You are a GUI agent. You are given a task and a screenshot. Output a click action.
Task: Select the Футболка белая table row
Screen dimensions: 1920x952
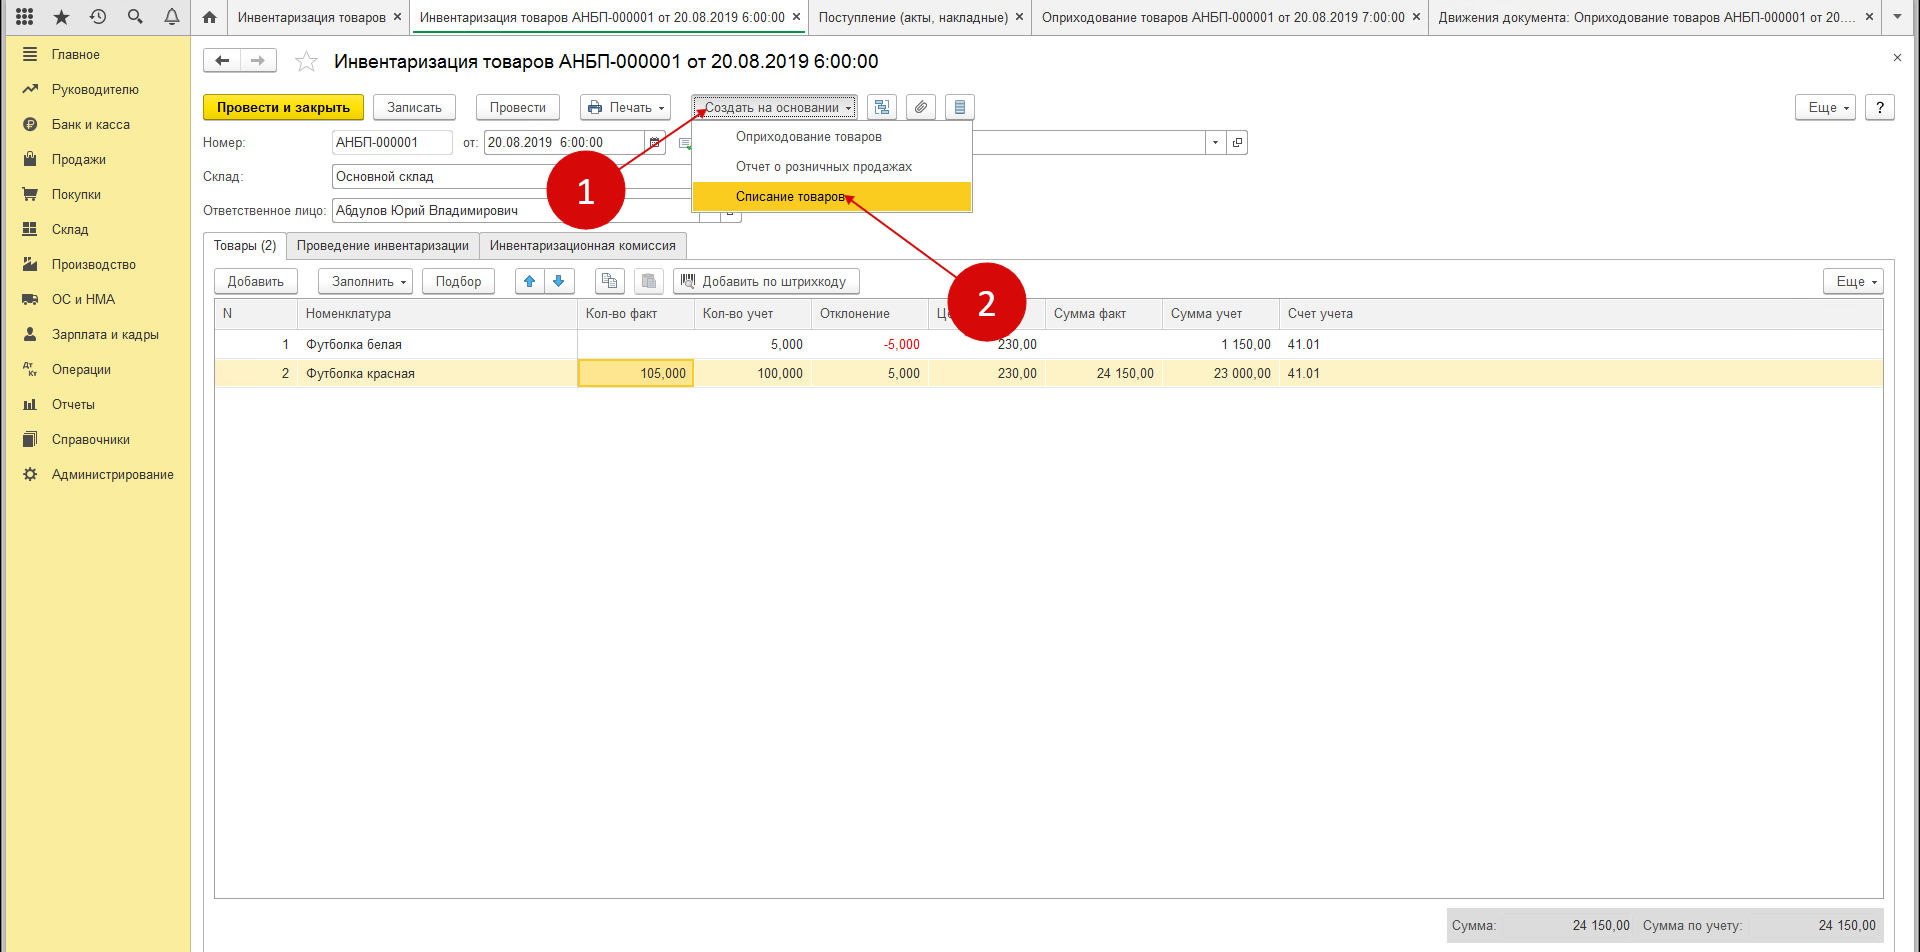point(1048,344)
